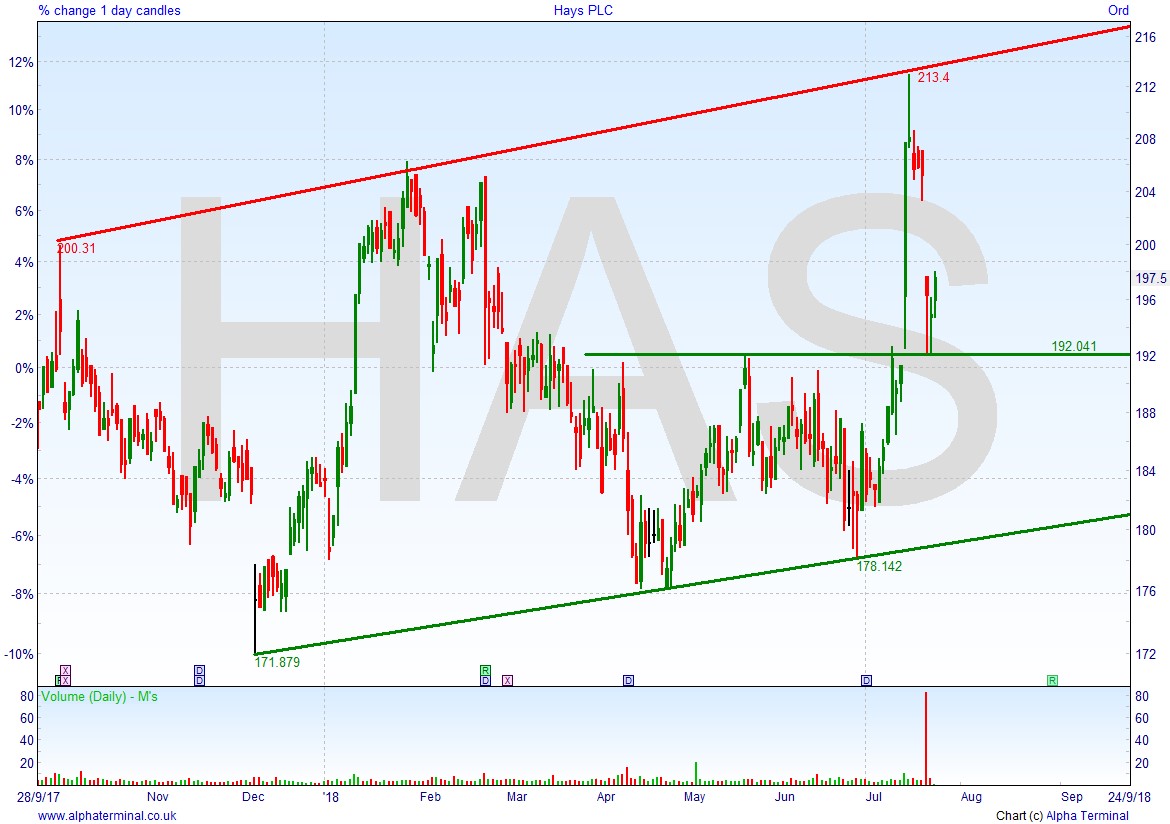Click the 192.041 support level label
This screenshot has width=1170, height=824.
point(1074,346)
